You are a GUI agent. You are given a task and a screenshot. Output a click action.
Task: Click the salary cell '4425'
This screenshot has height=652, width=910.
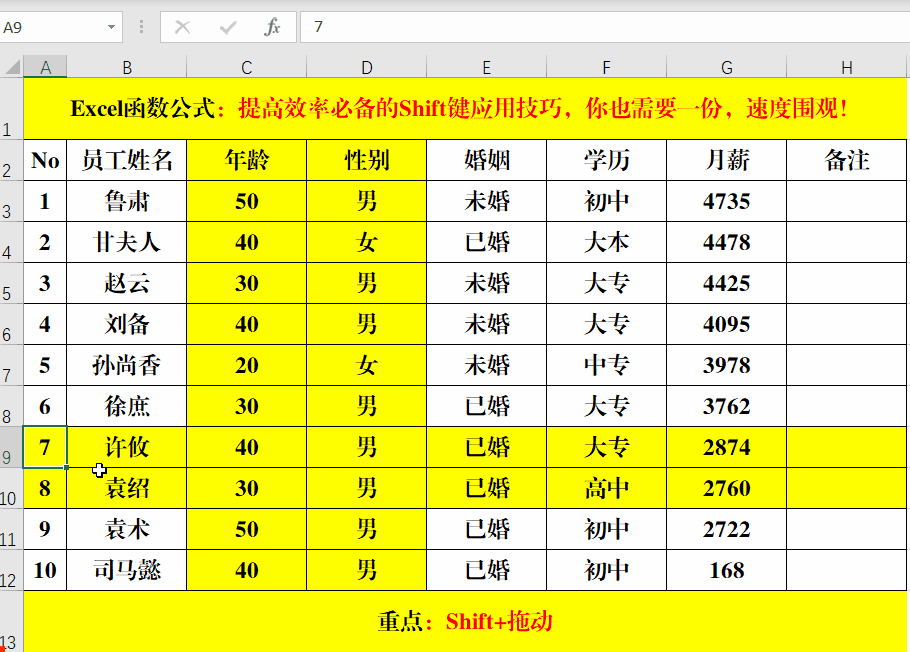pos(727,283)
